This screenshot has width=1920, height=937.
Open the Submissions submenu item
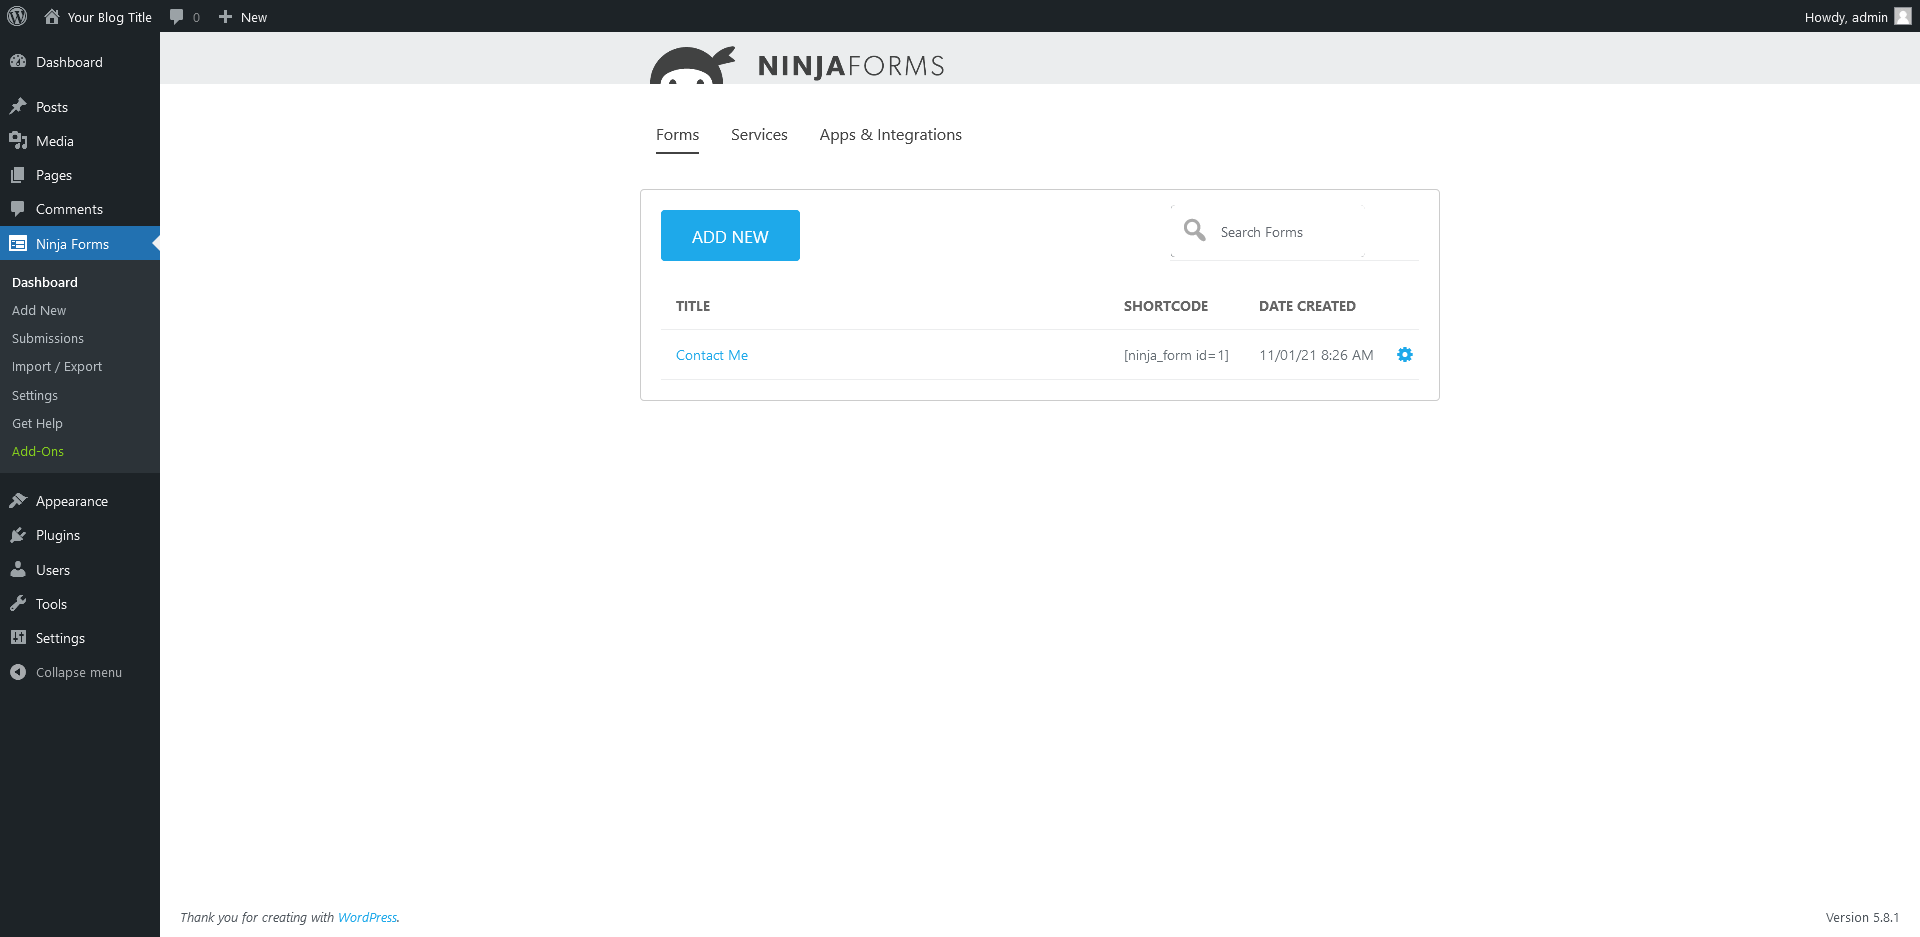pos(48,338)
